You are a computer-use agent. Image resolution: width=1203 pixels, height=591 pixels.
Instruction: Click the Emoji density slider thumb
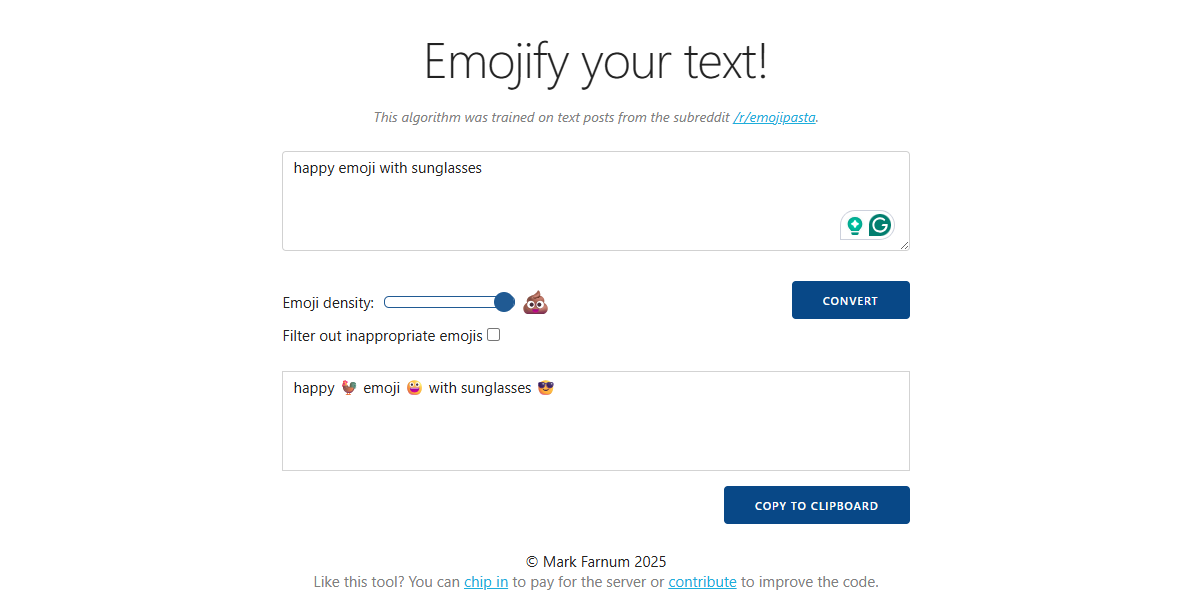click(x=504, y=301)
